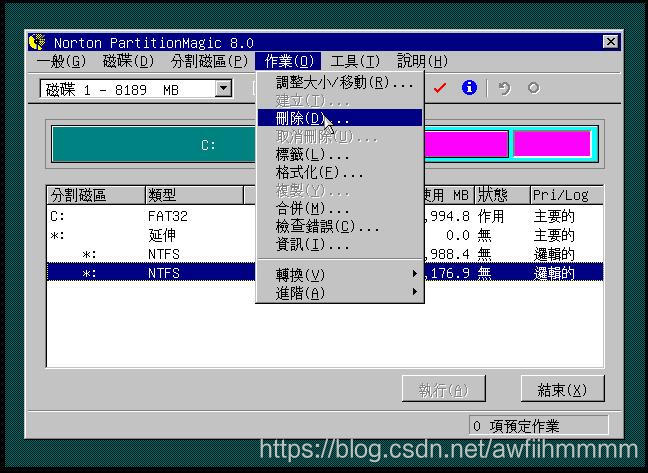
Task: Click the 類型 column header
Action: [194, 195]
